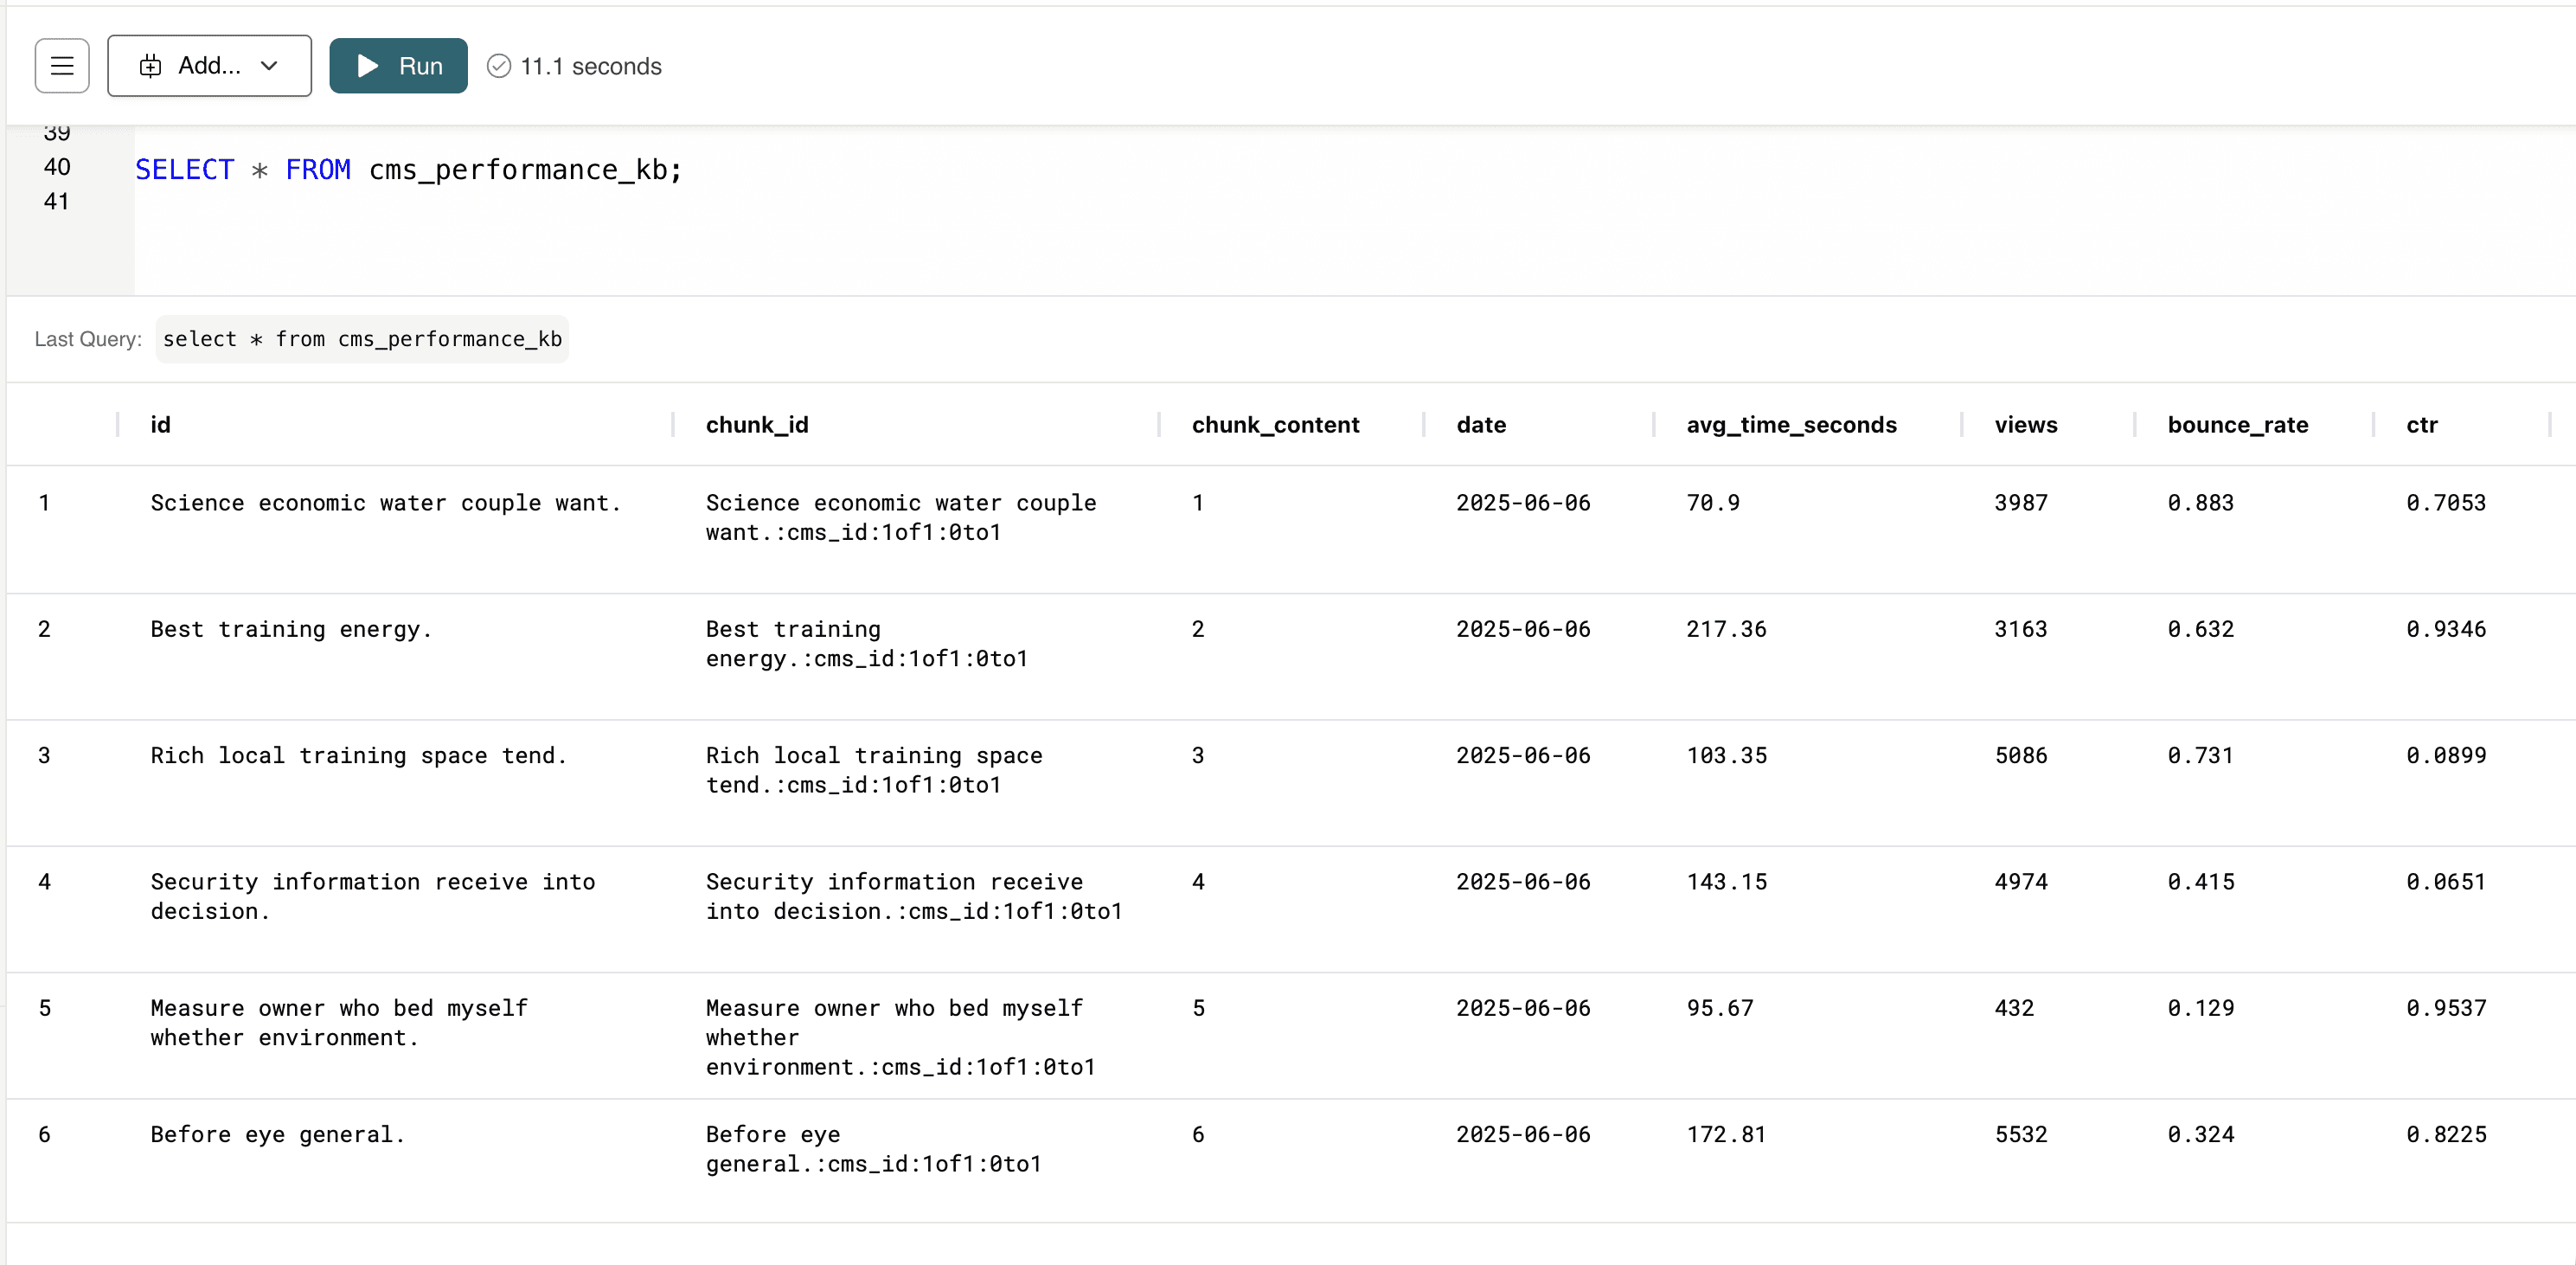This screenshot has height=1265, width=2576.
Task: Click the SELECT statement in editor
Action: click(408, 170)
